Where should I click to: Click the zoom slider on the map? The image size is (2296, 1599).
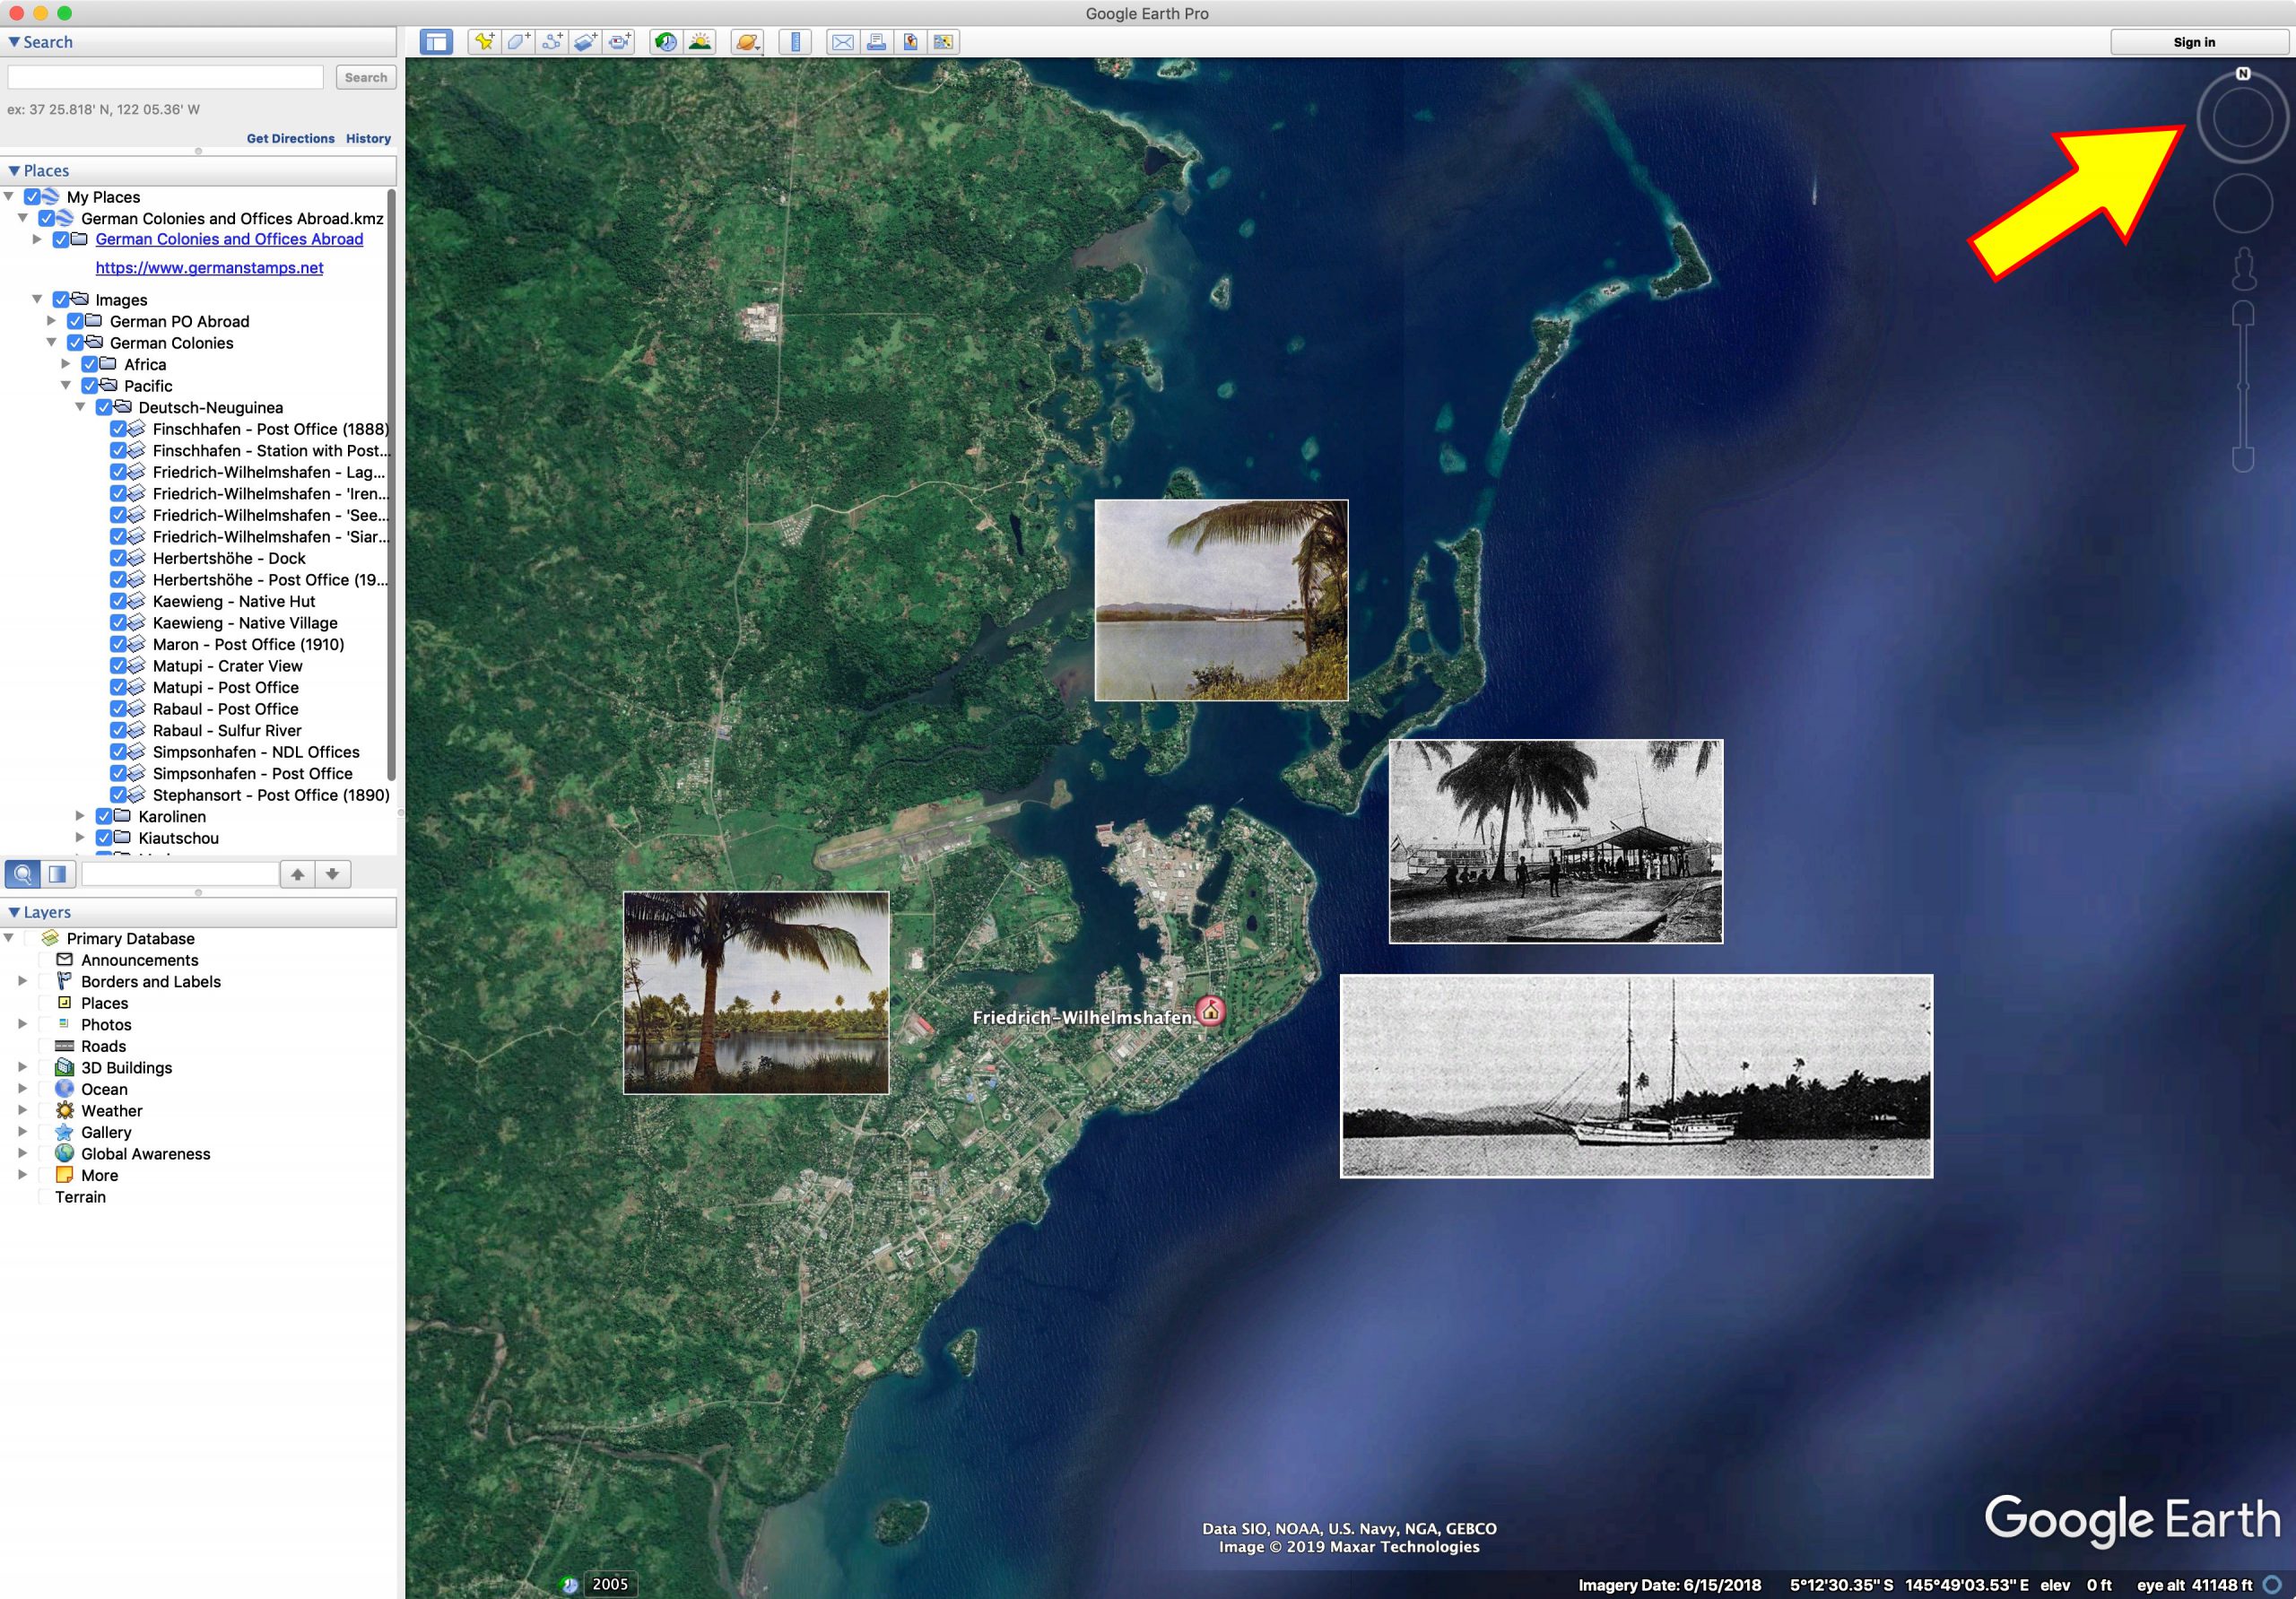[x=2243, y=386]
